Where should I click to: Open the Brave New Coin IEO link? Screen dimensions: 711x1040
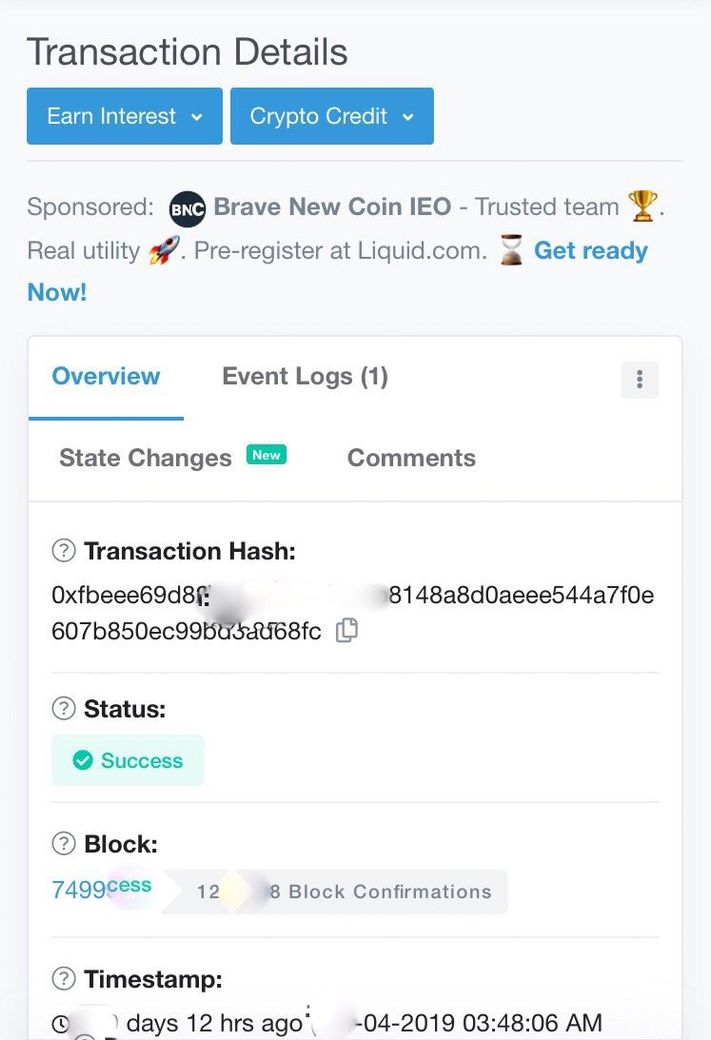(x=332, y=207)
